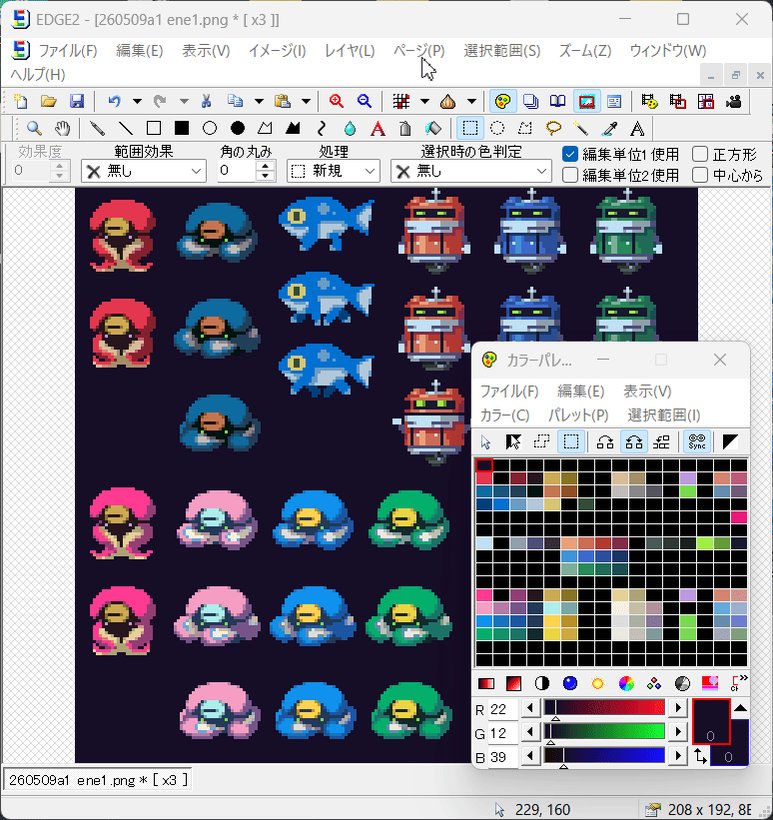Toggle the palette two-way swap mode button
Screen dimensions: 773x820
(634, 442)
